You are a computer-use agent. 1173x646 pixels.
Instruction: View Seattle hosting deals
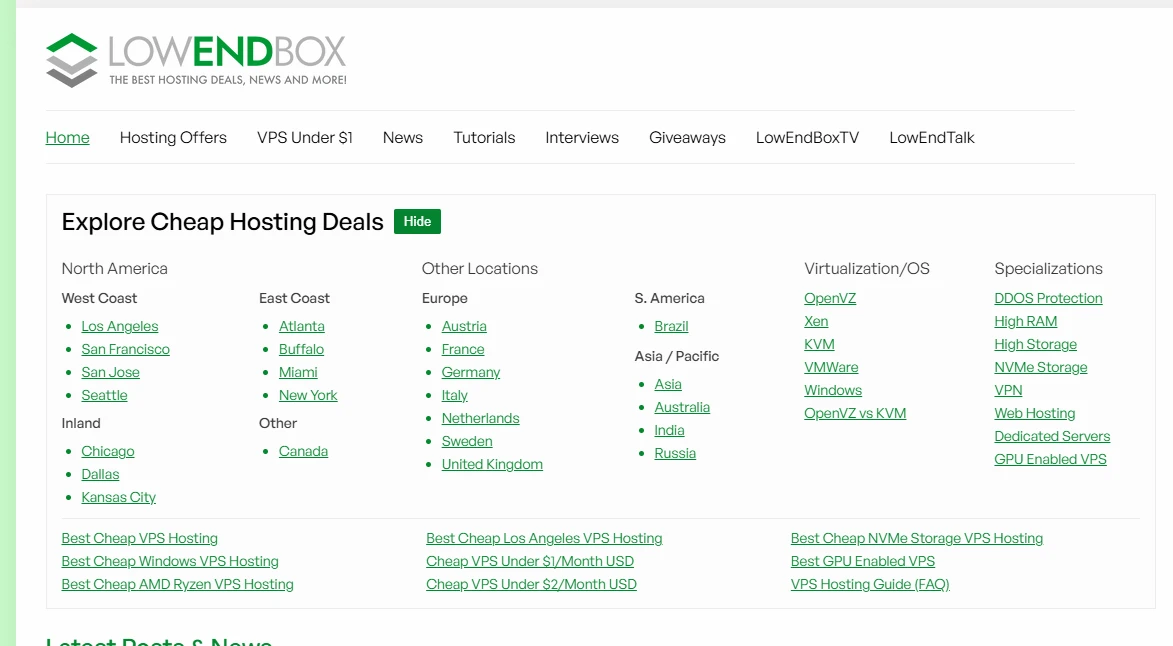104,395
